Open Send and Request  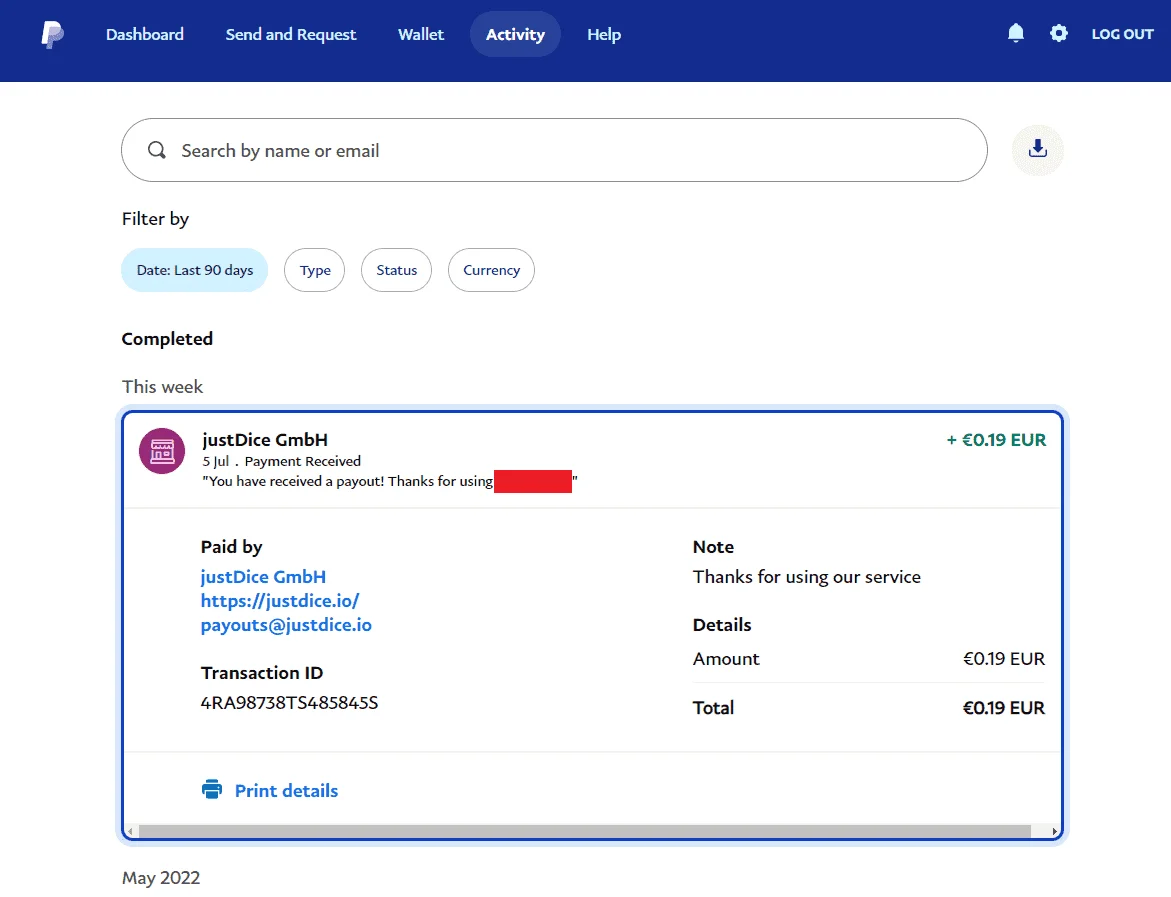point(291,34)
